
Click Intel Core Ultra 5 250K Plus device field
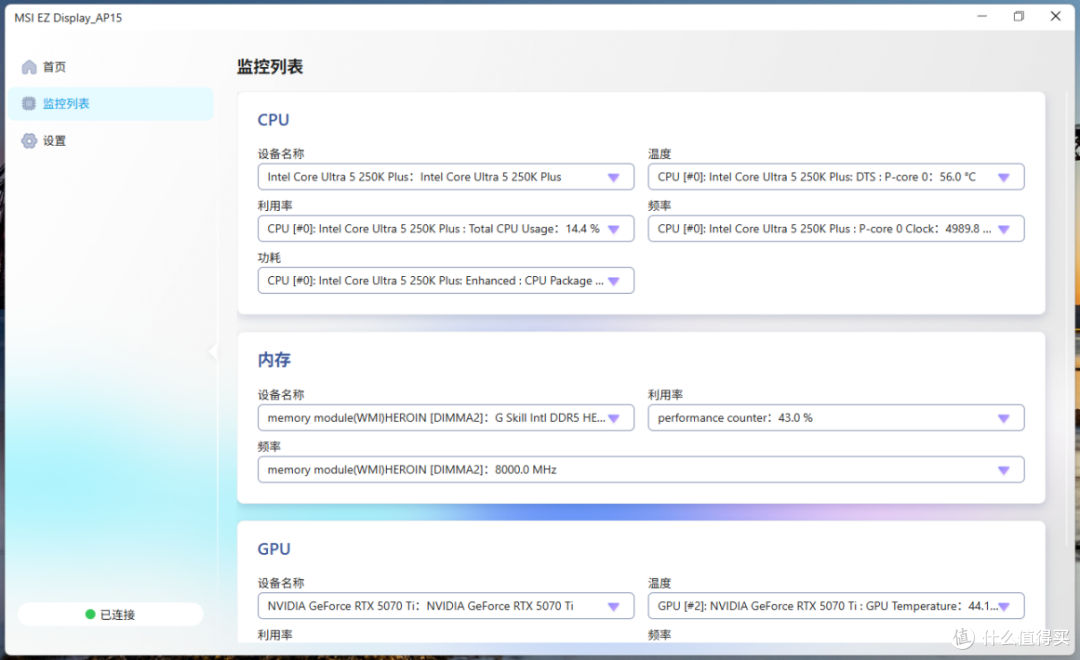point(446,177)
